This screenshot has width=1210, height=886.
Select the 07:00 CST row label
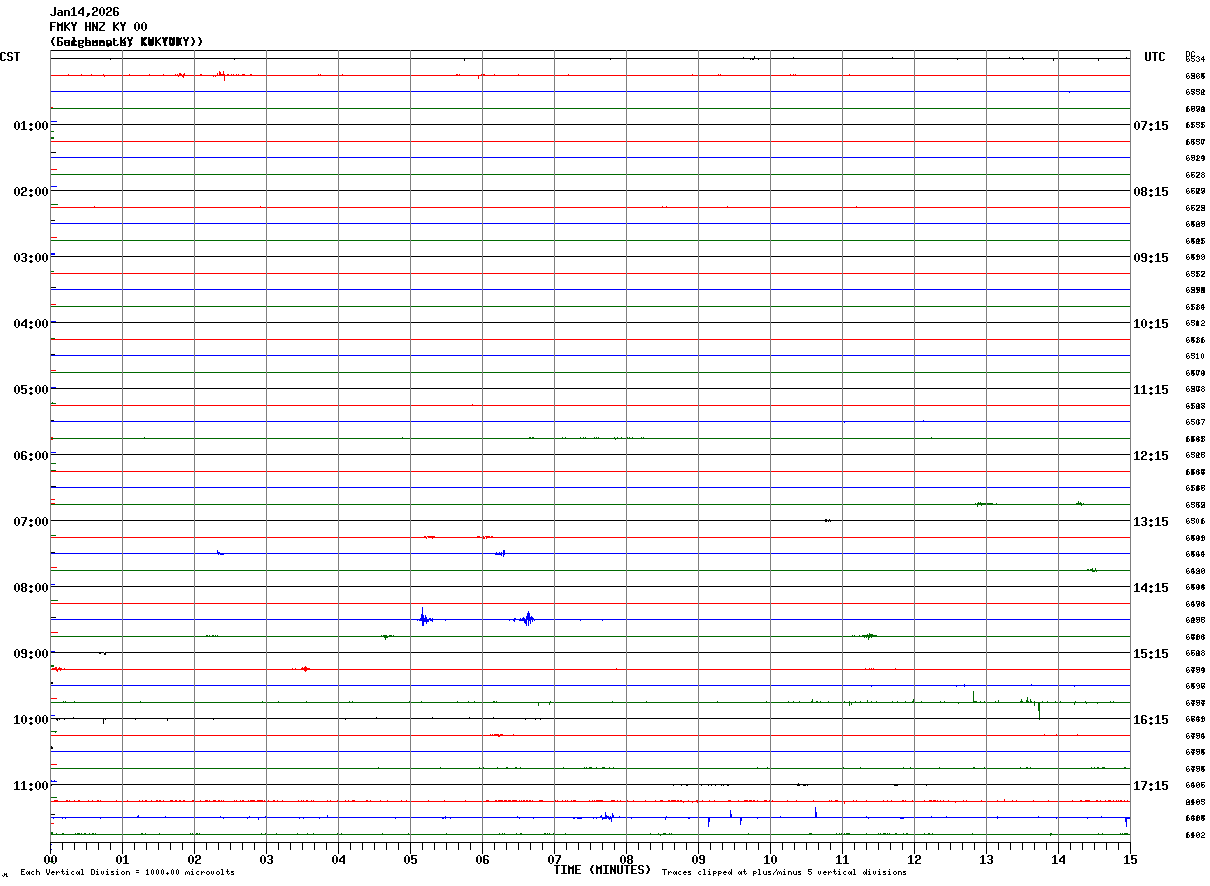tap(31, 522)
